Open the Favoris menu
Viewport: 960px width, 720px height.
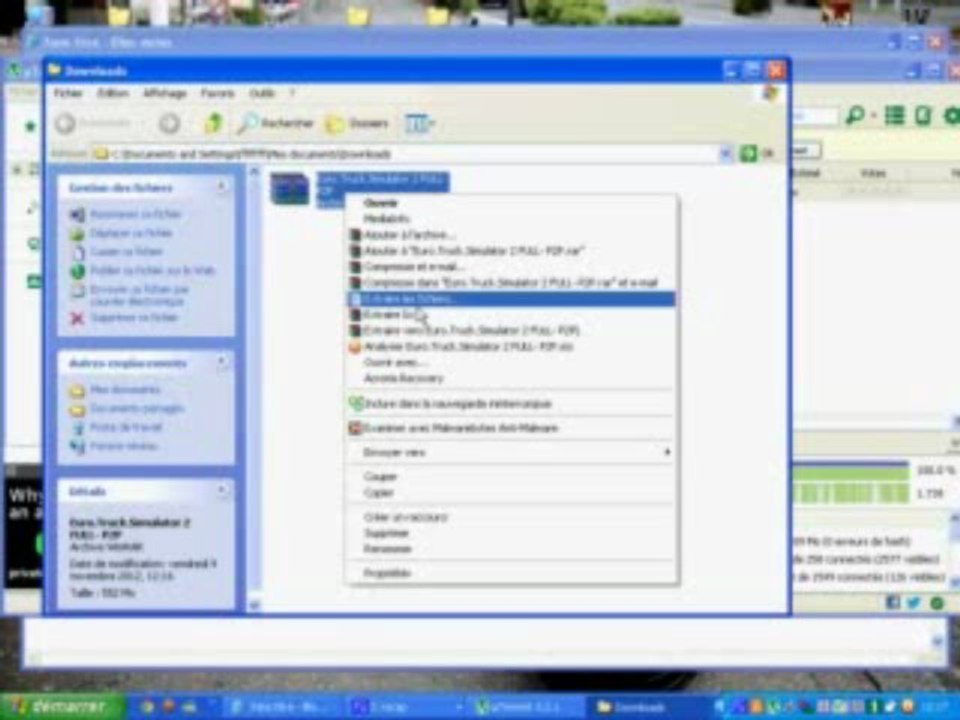[x=218, y=93]
